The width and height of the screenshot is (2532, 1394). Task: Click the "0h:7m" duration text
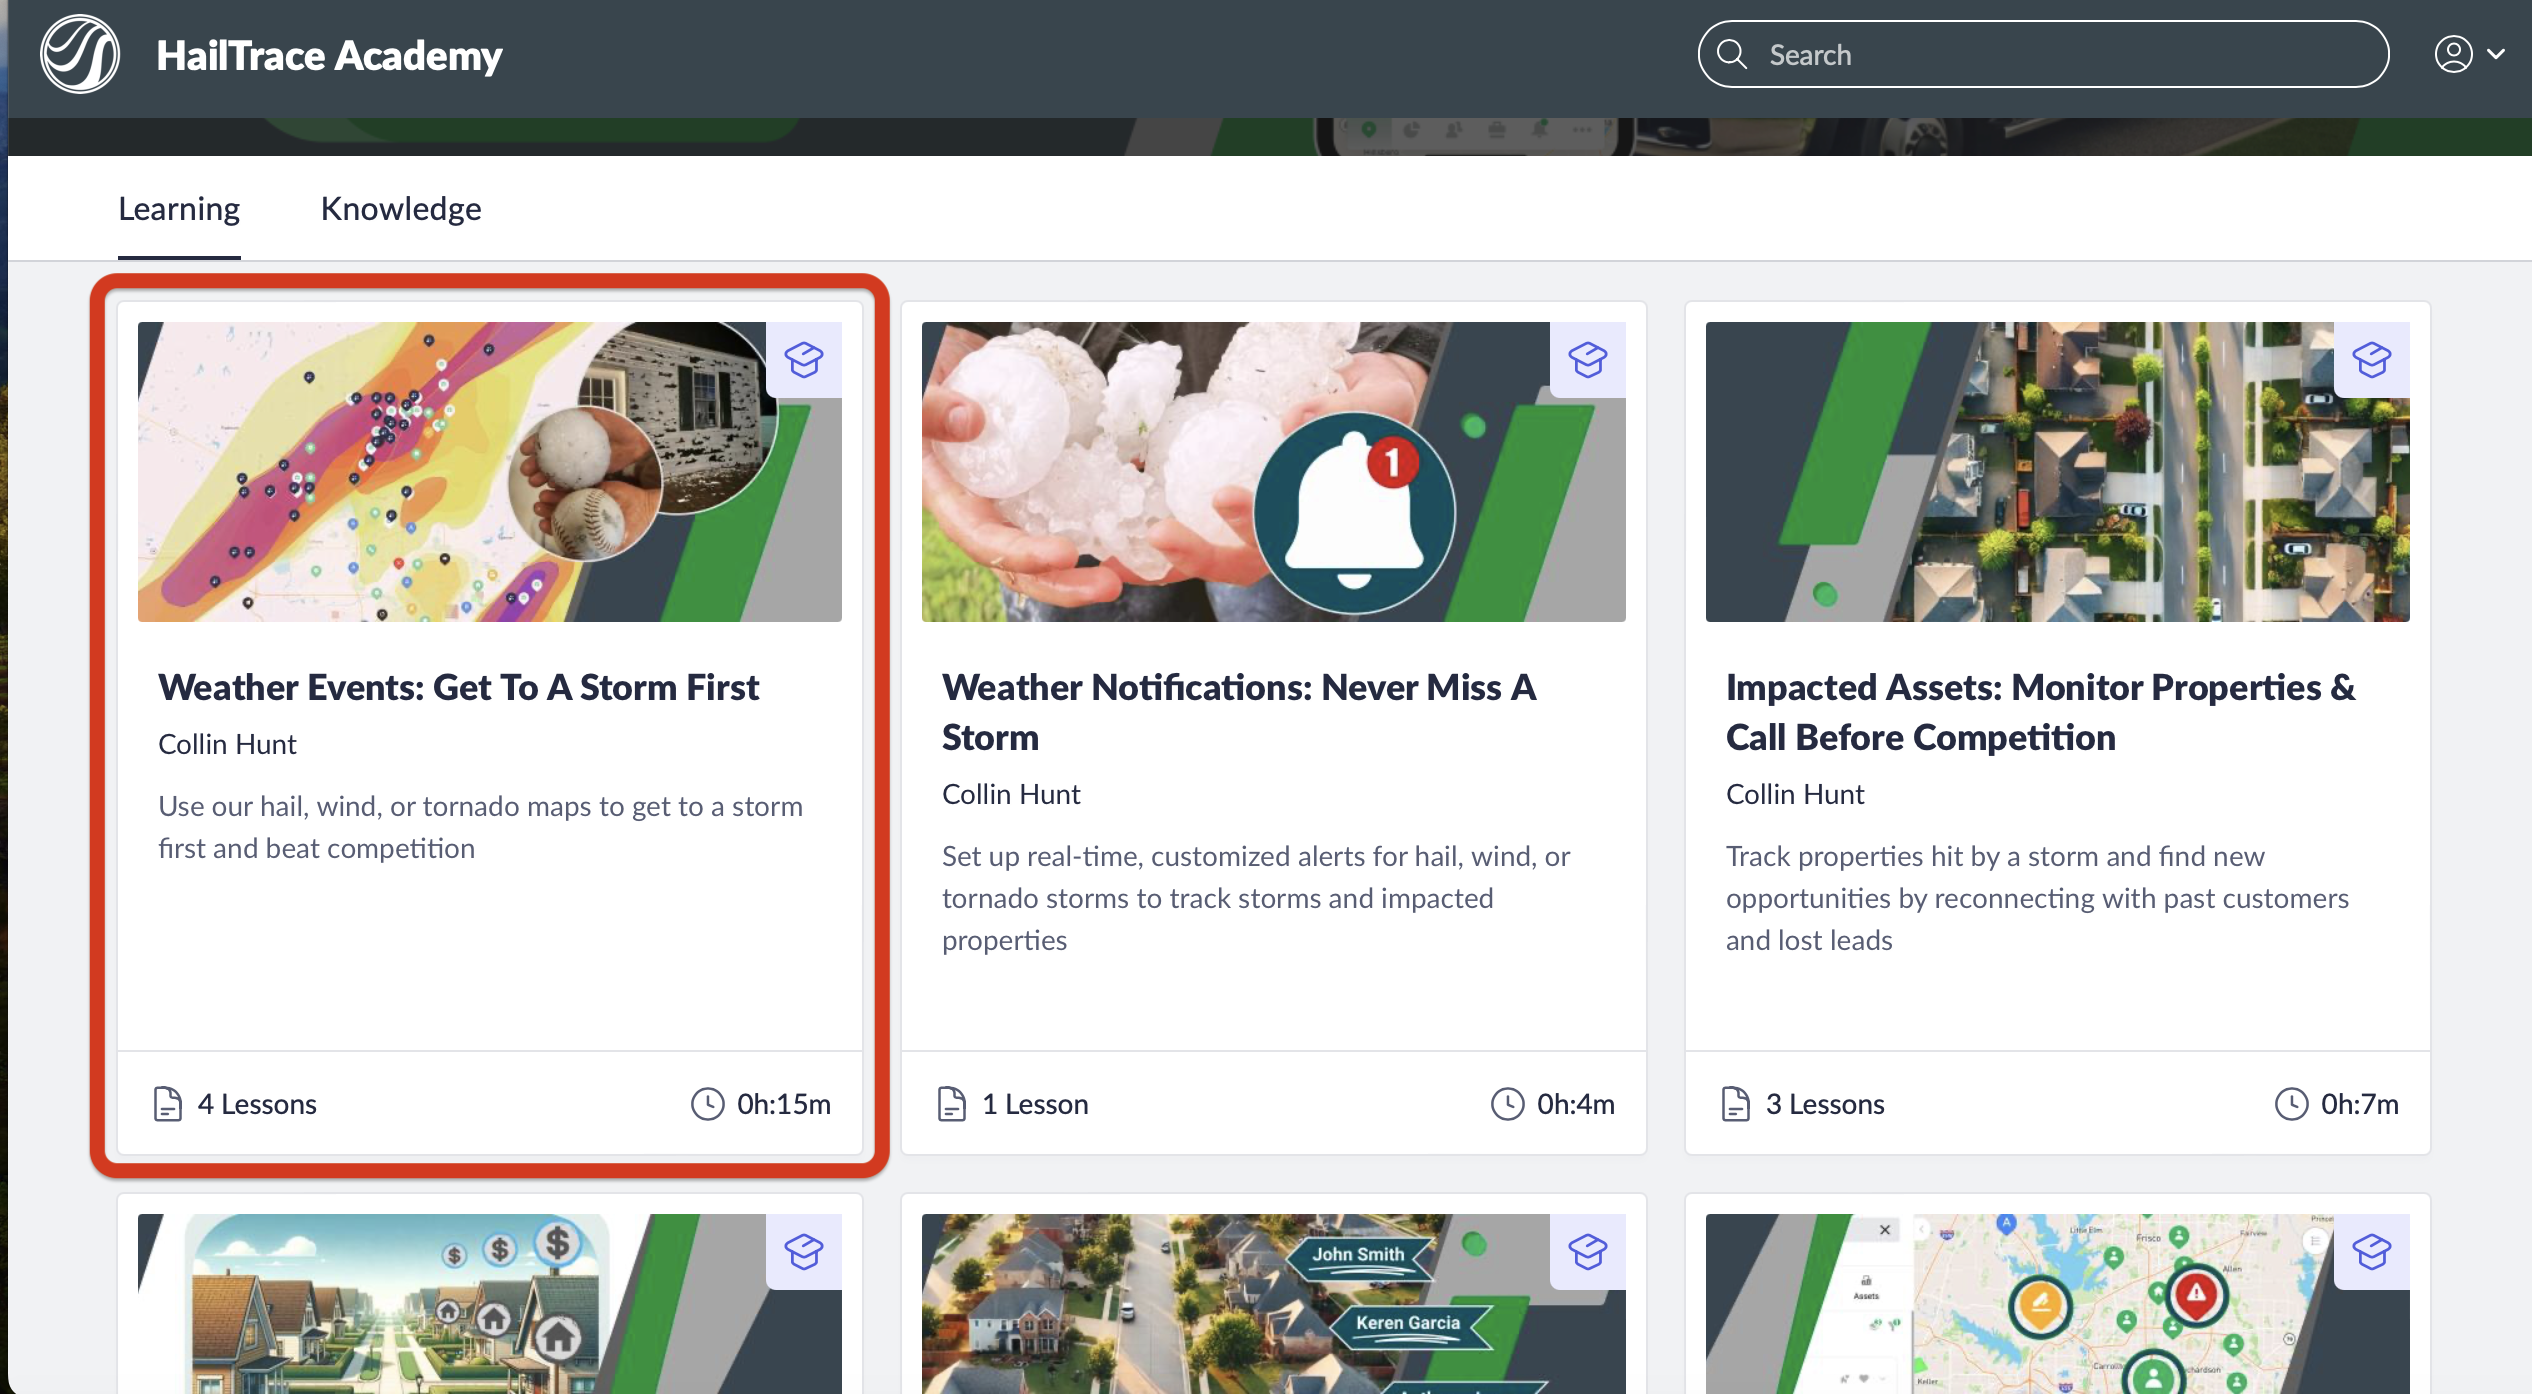[x=2360, y=1104]
